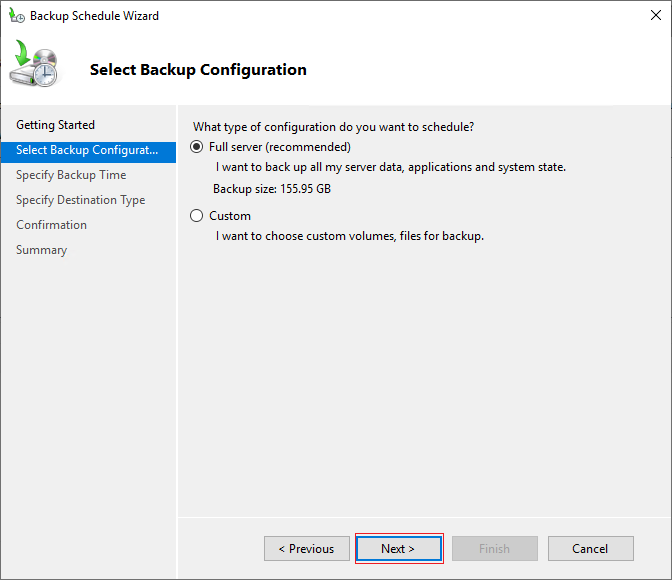The height and width of the screenshot is (580, 672).
Task: Click the Next > button
Action: click(399, 548)
